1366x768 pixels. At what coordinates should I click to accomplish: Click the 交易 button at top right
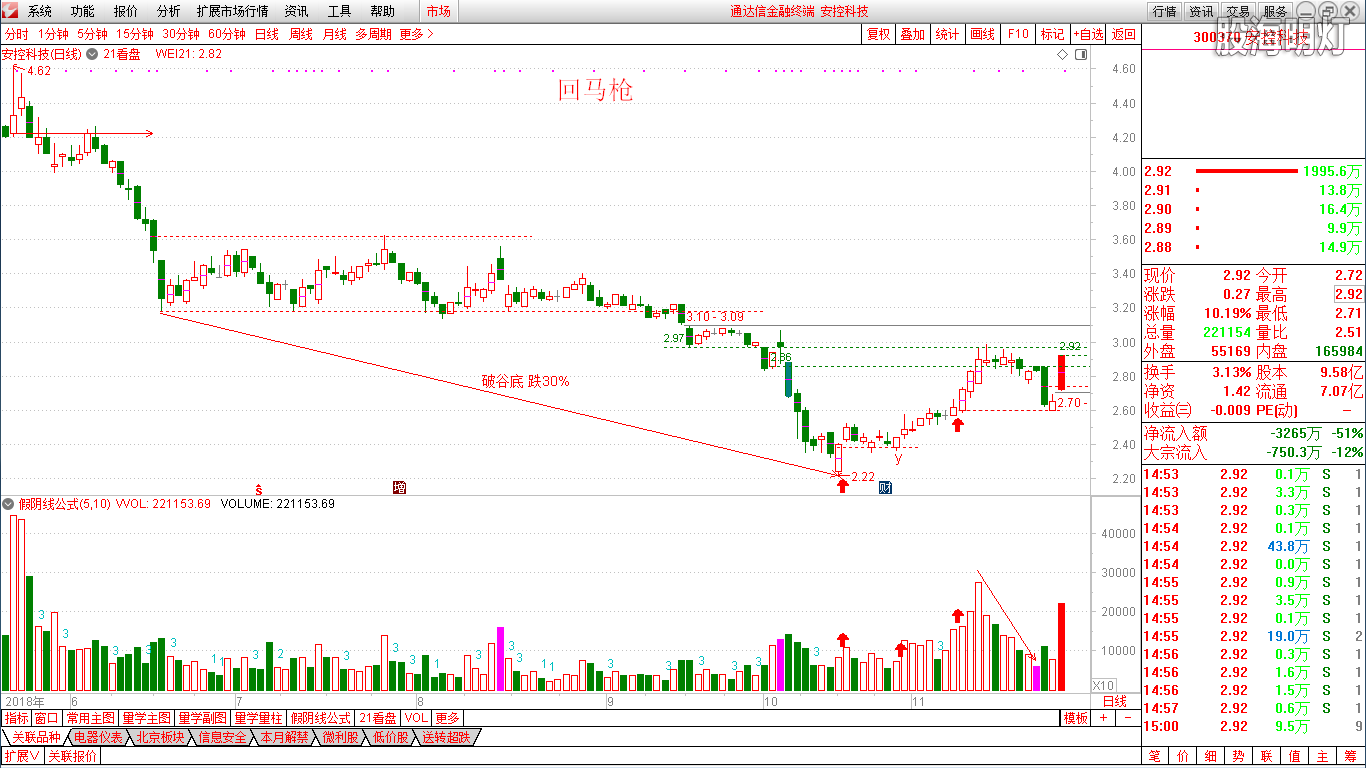pos(1238,11)
